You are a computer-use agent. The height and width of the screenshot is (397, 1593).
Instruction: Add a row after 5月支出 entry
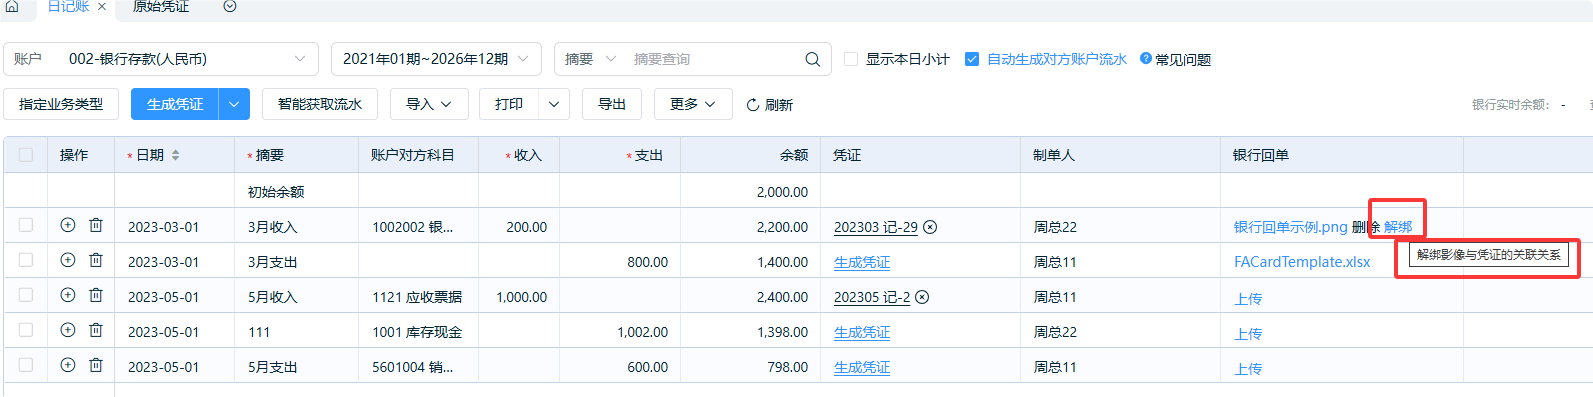68,365
